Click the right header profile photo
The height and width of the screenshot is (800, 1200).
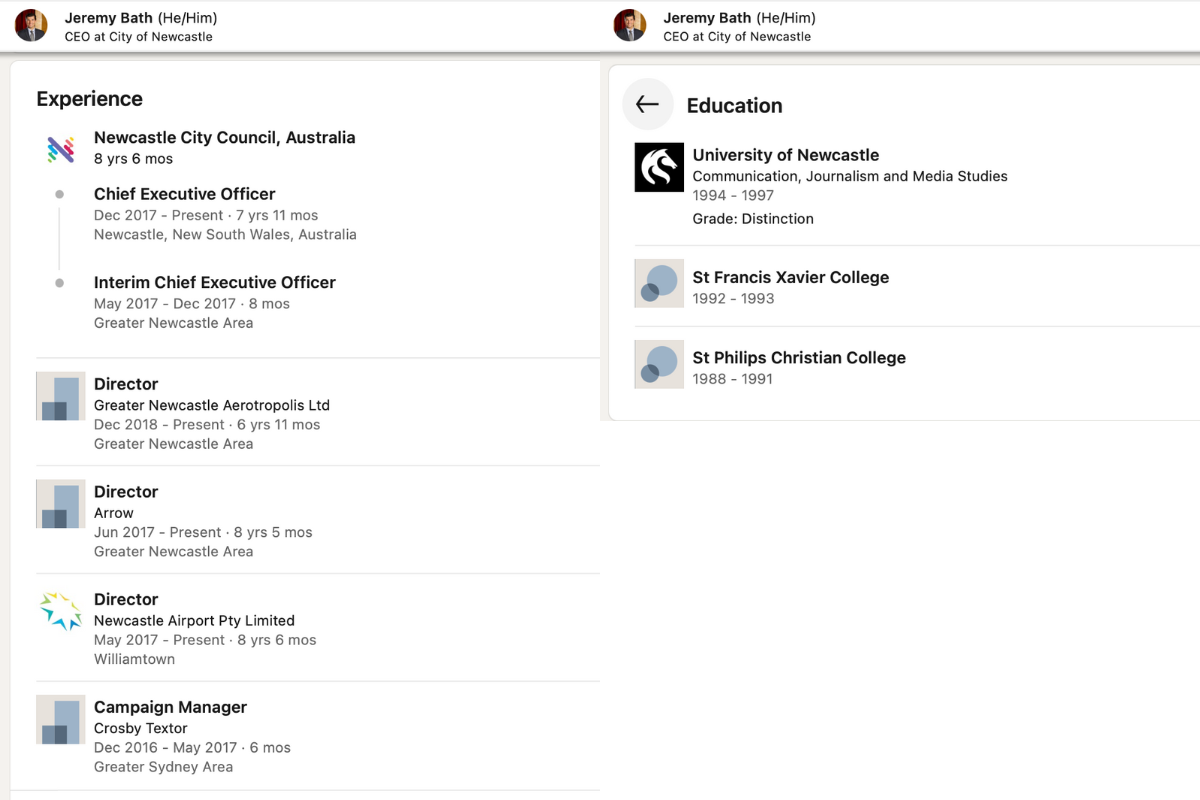(x=630, y=26)
